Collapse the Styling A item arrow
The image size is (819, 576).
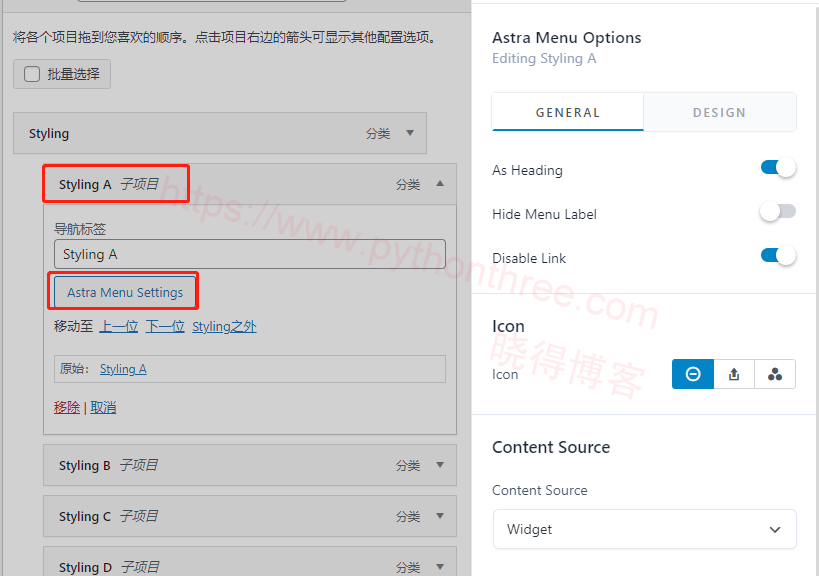pos(440,184)
